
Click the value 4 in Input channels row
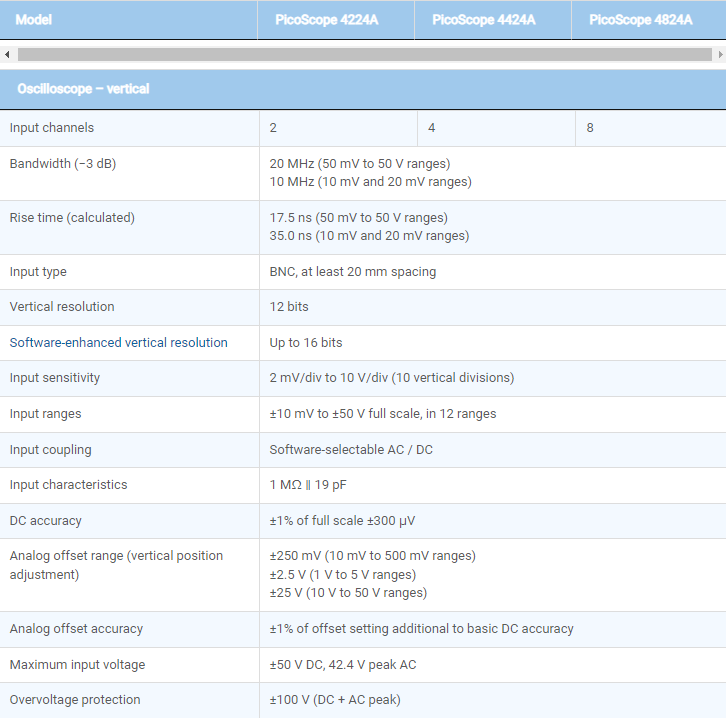[x=432, y=128]
